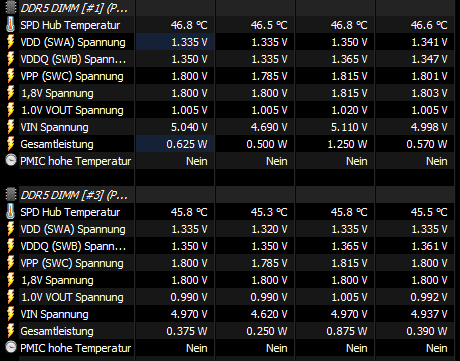
Task: Click lightning icon of DIMM #1 VDD (SWA) Spannung
Action: 11,42
